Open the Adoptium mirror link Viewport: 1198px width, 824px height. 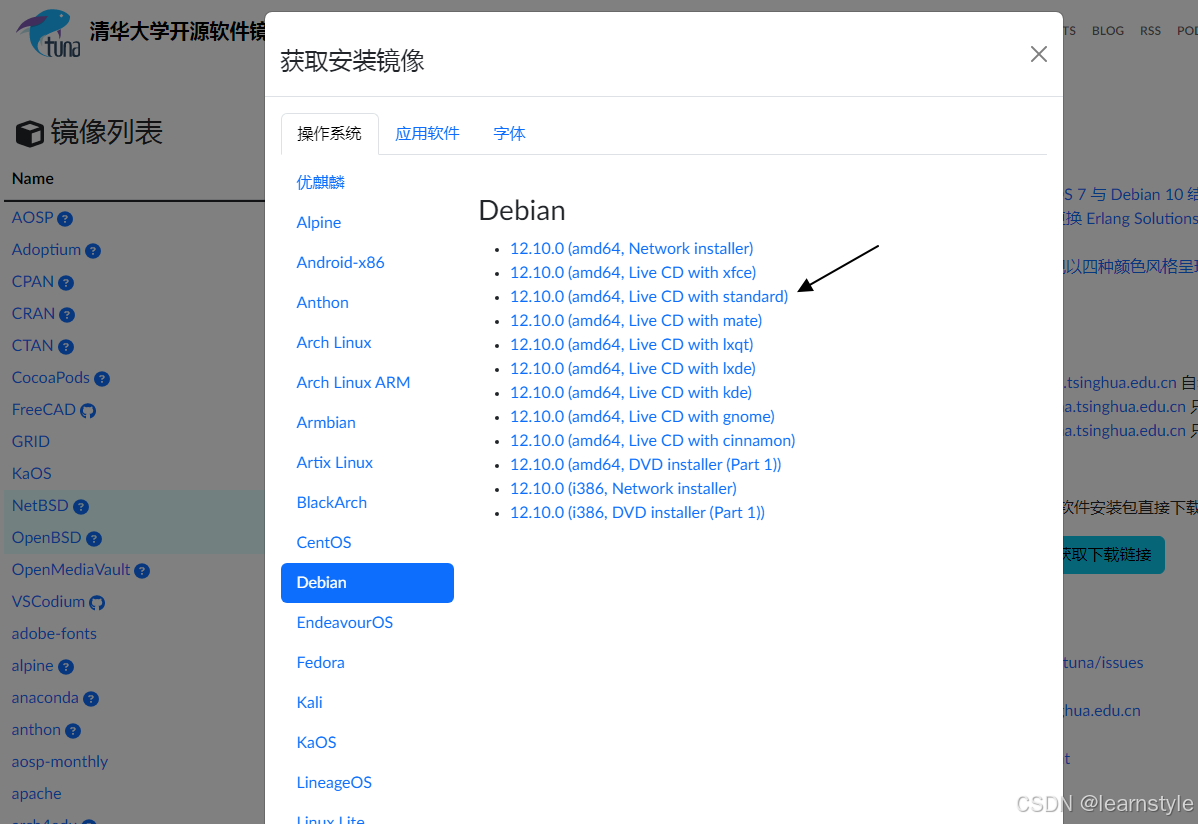[46, 250]
